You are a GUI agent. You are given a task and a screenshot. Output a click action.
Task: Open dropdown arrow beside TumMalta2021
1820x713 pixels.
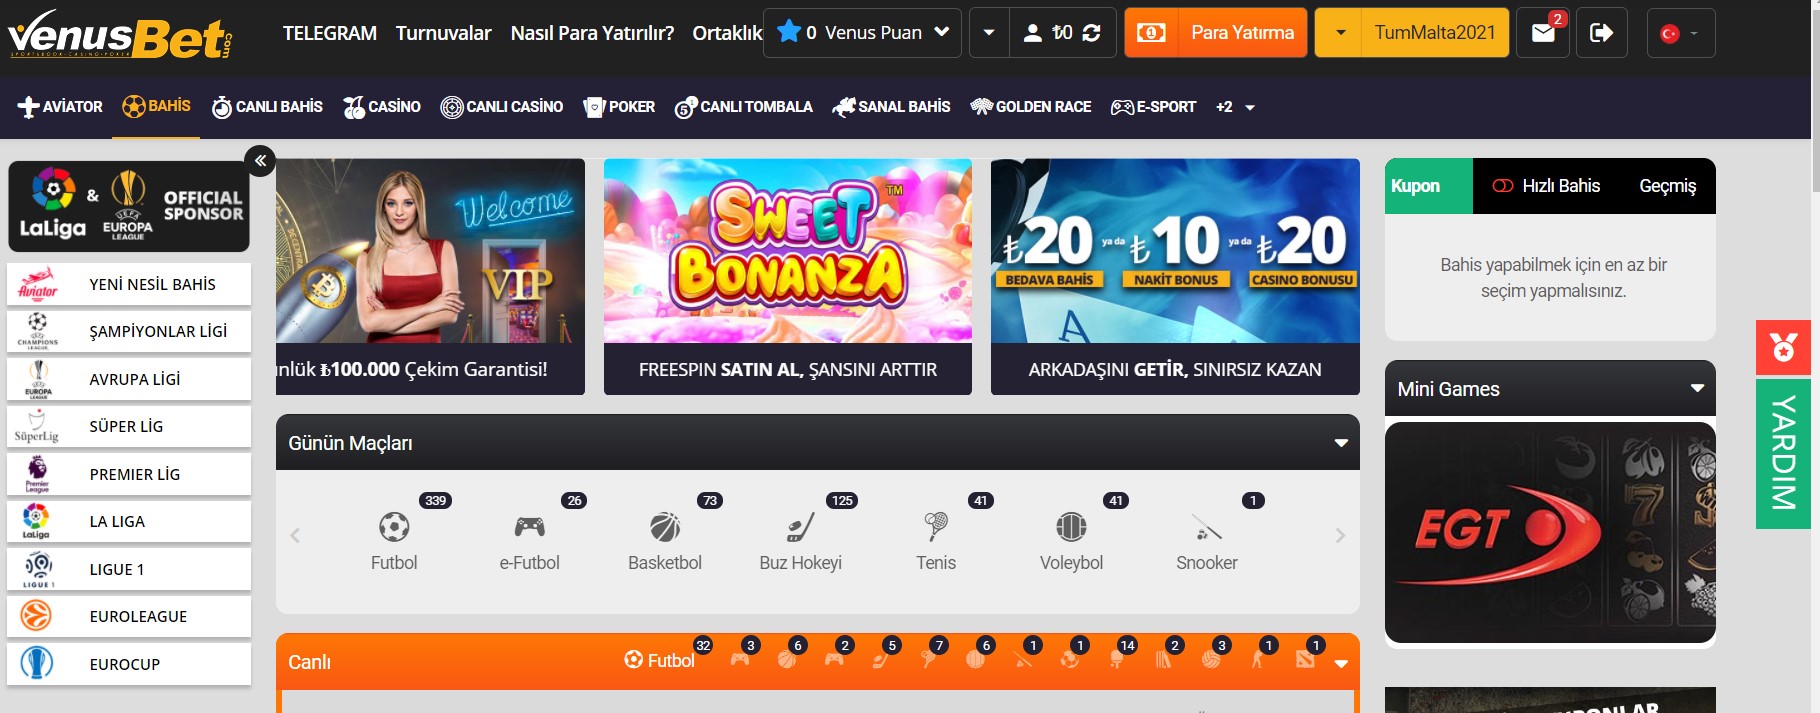1341,33
